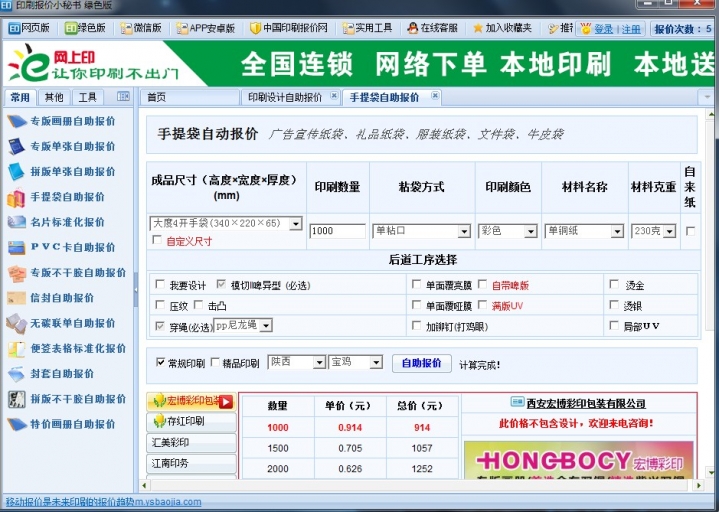Check 加铆钉(打鸡眼) option
Image resolution: width=719 pixels, height=512 pixels.
tap(416, 325)
